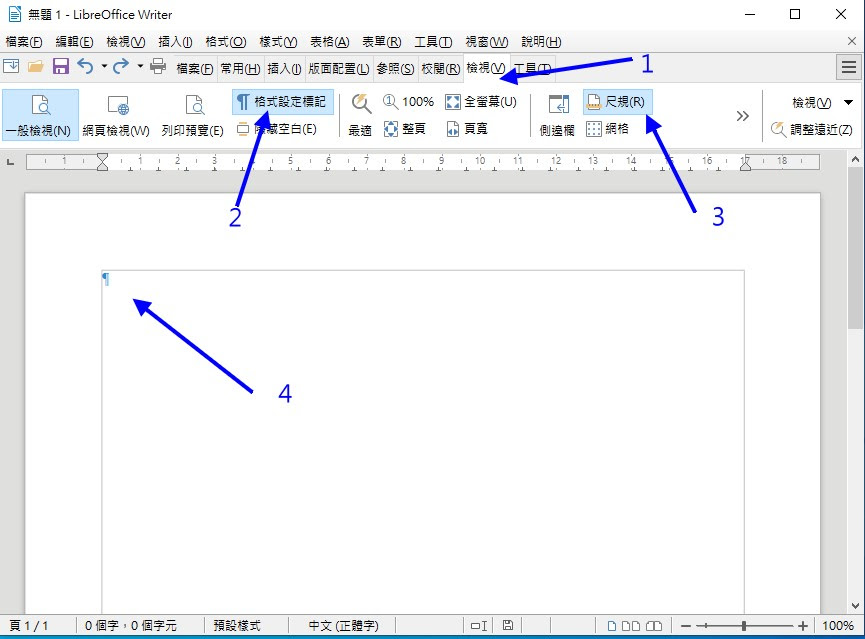This screenshot has width=865, height=639.
Task: Zoom to 整頁 whole page
Action: [404, 129]
